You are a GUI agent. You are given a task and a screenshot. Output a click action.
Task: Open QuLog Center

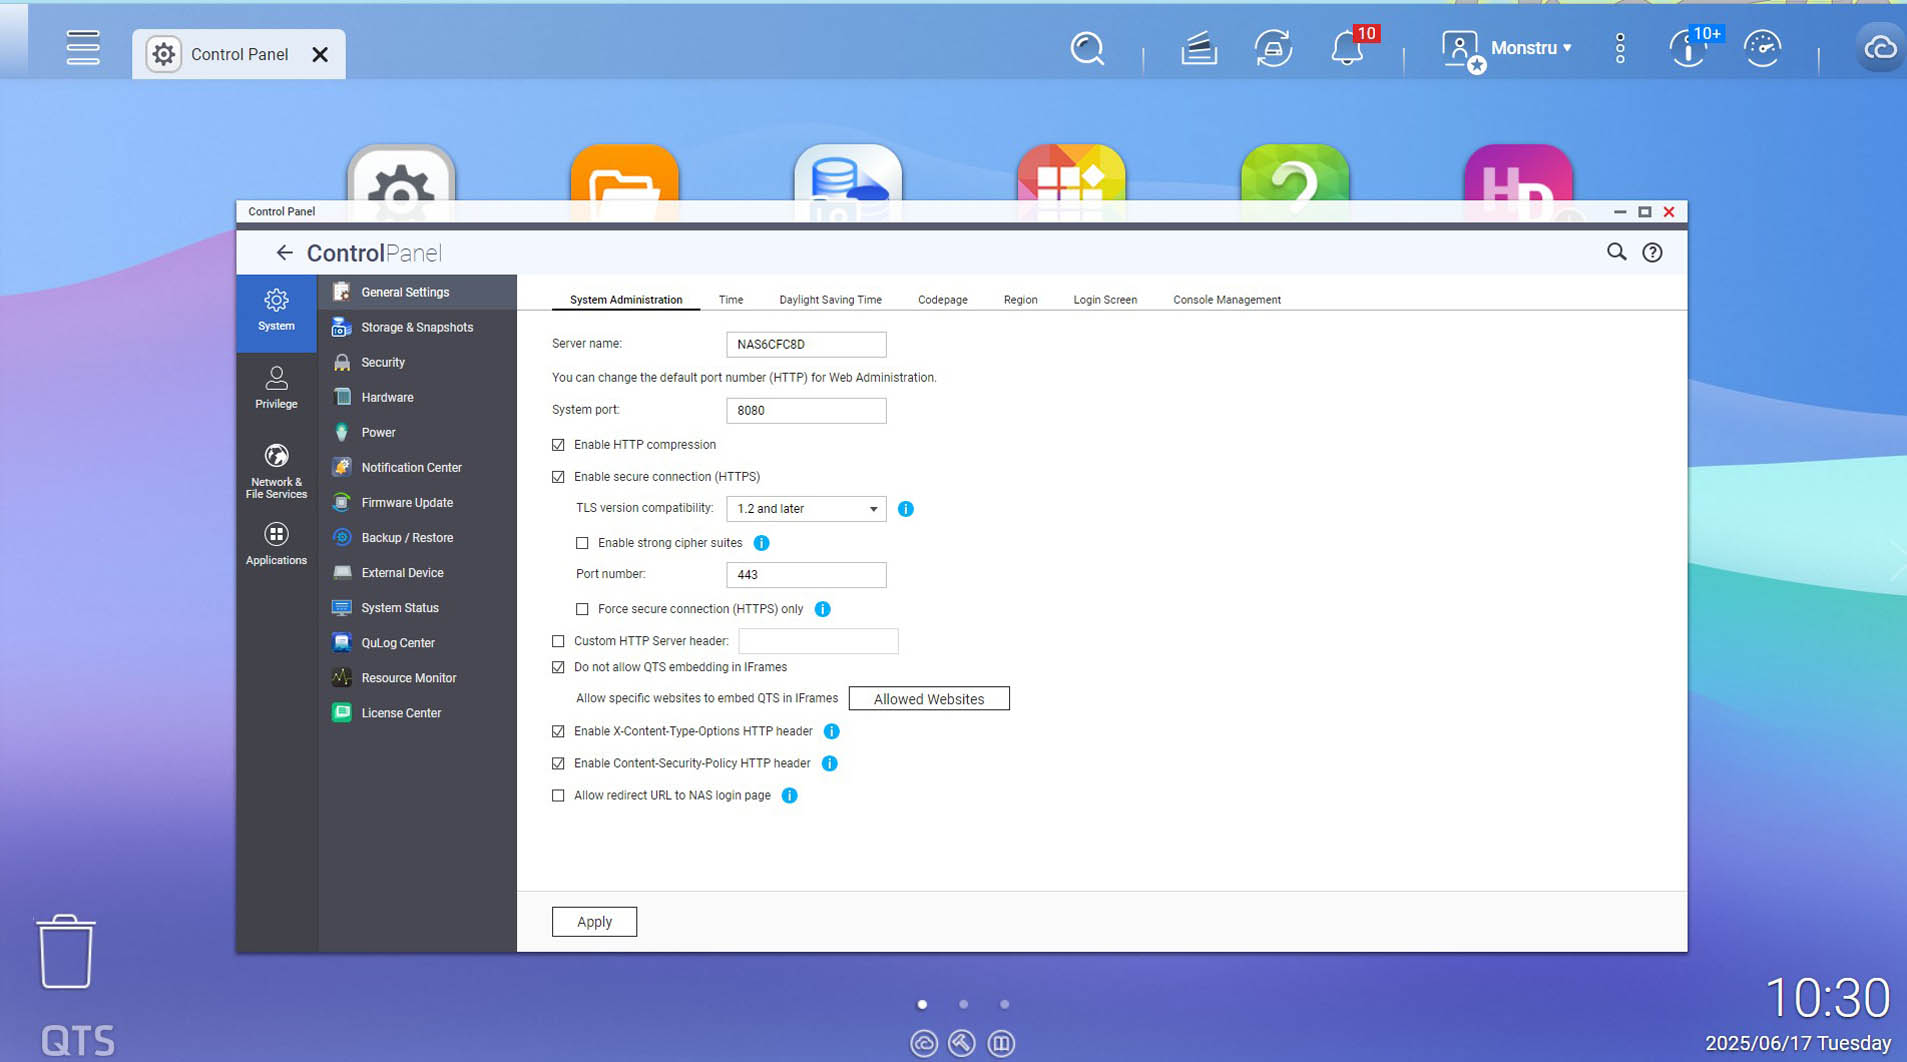point(417,642)
